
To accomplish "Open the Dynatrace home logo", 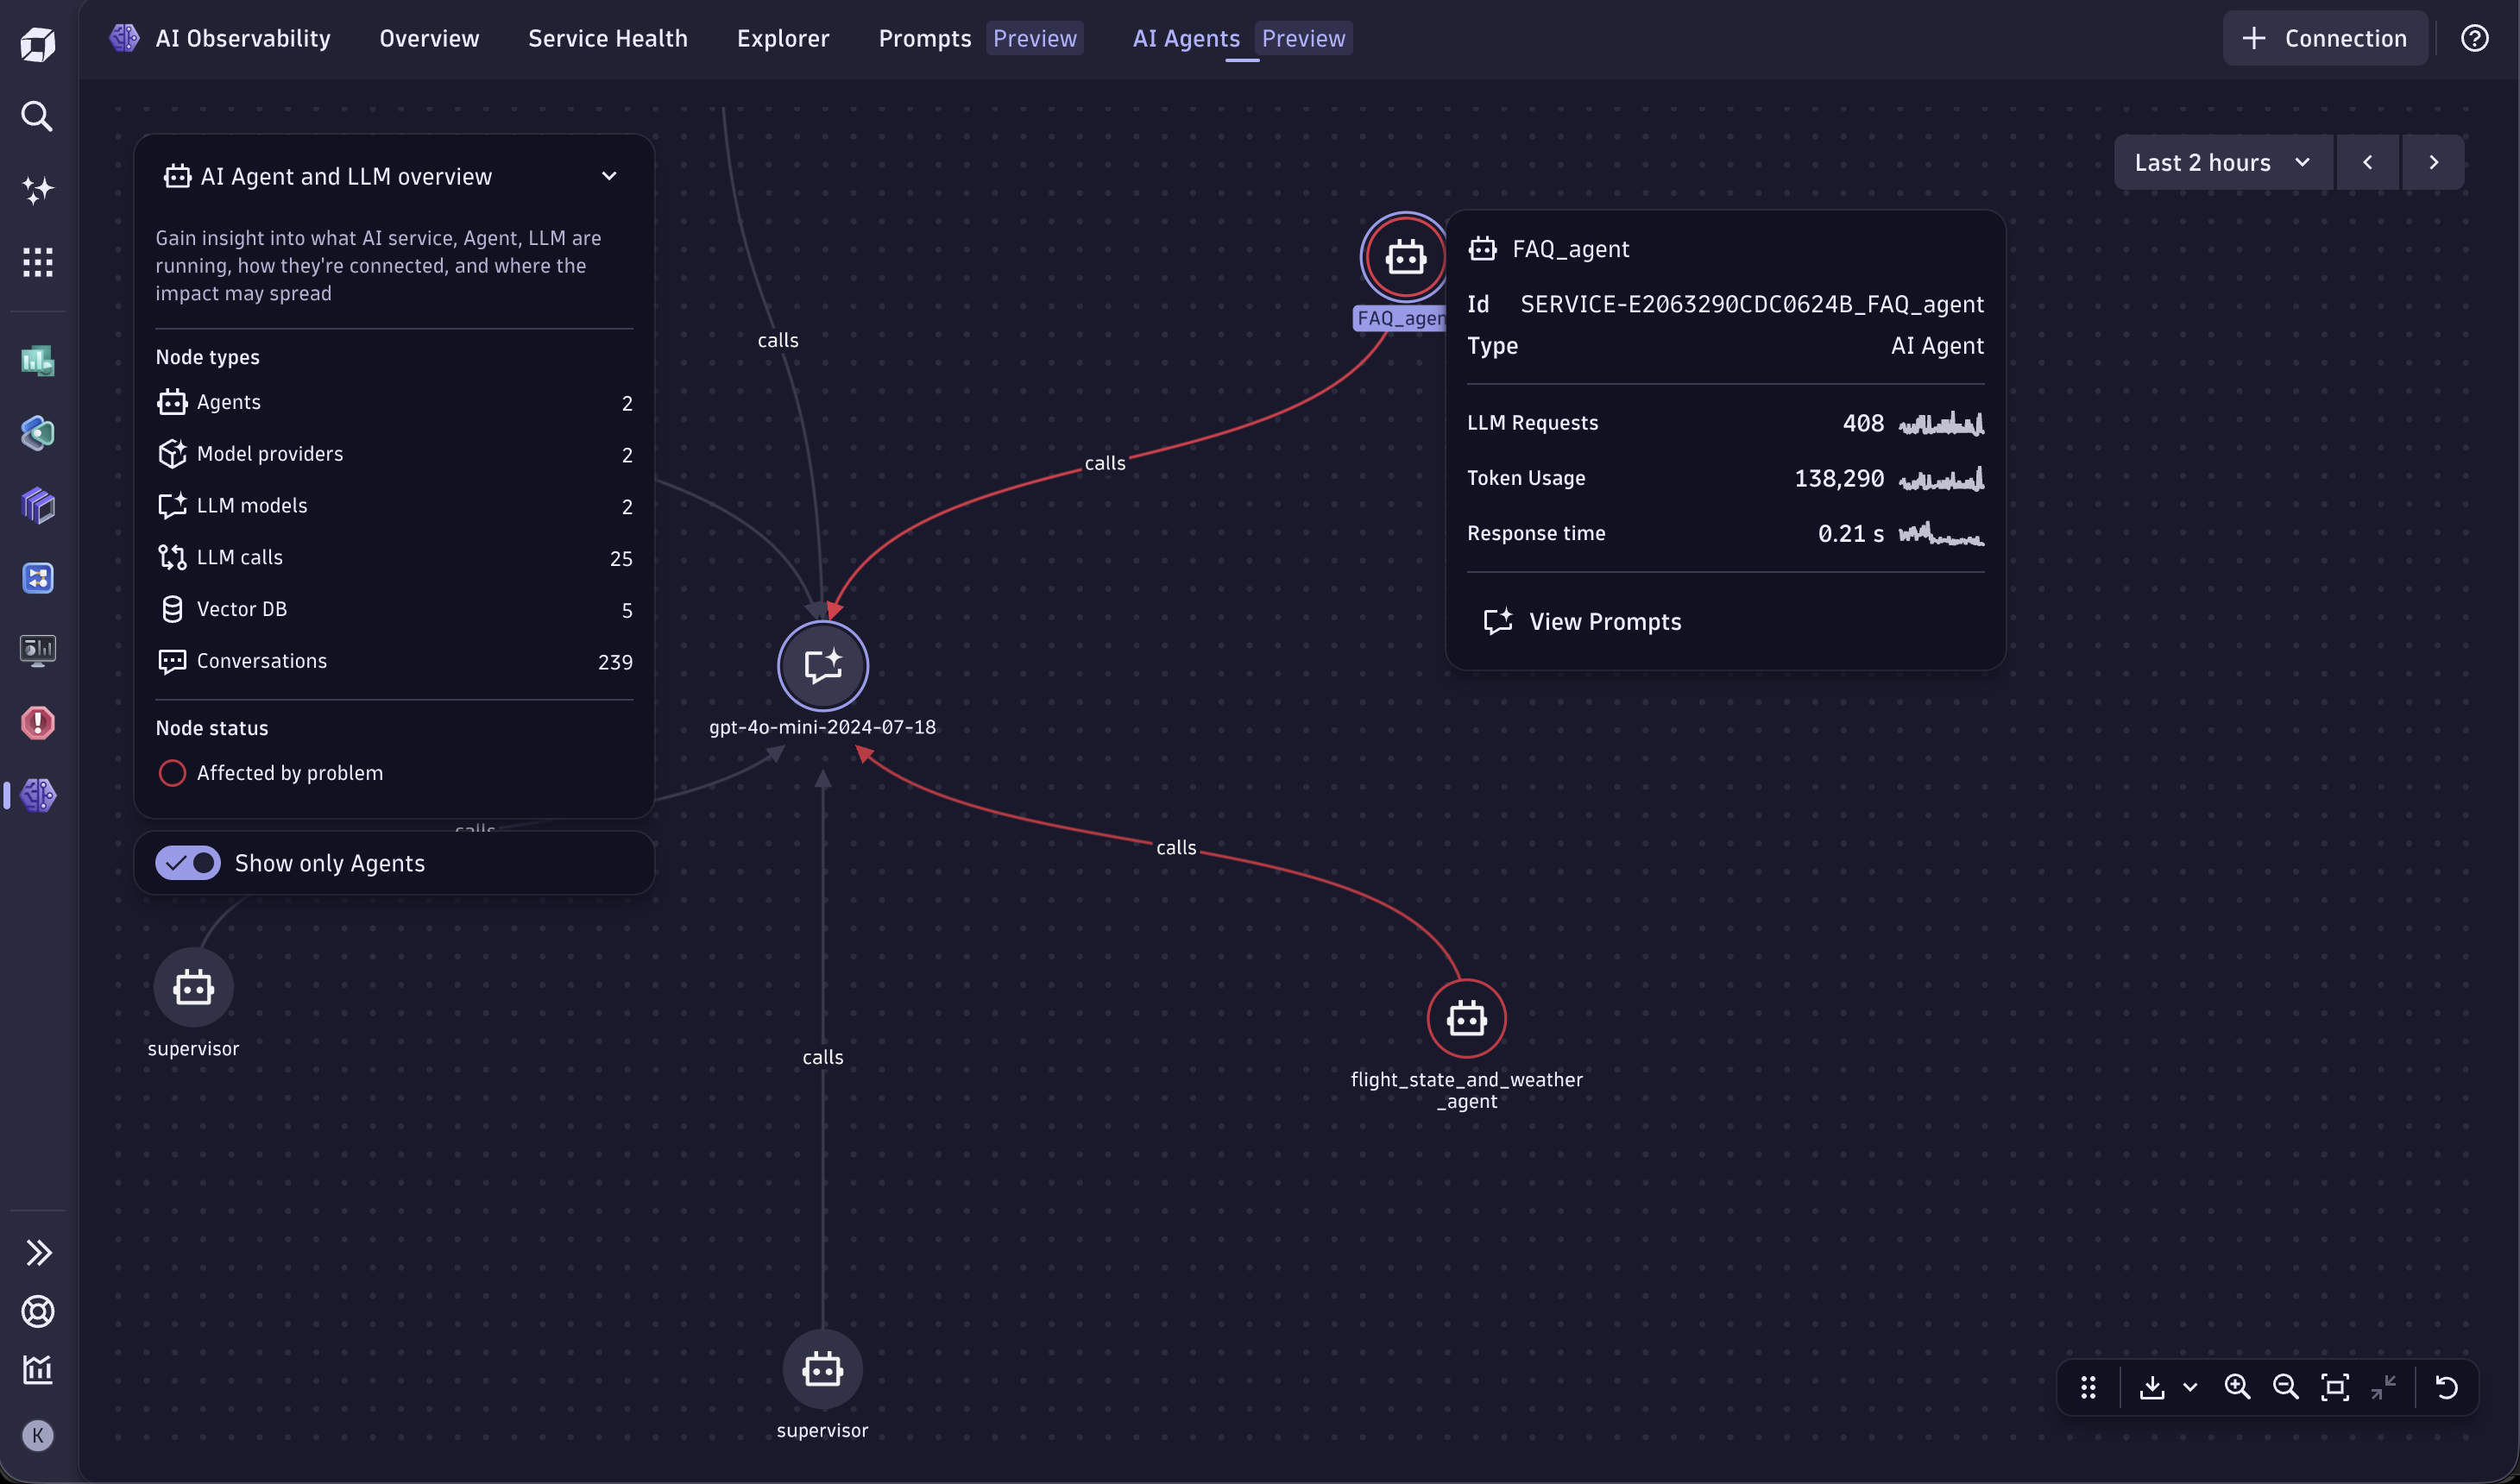I will coord(38,44).
